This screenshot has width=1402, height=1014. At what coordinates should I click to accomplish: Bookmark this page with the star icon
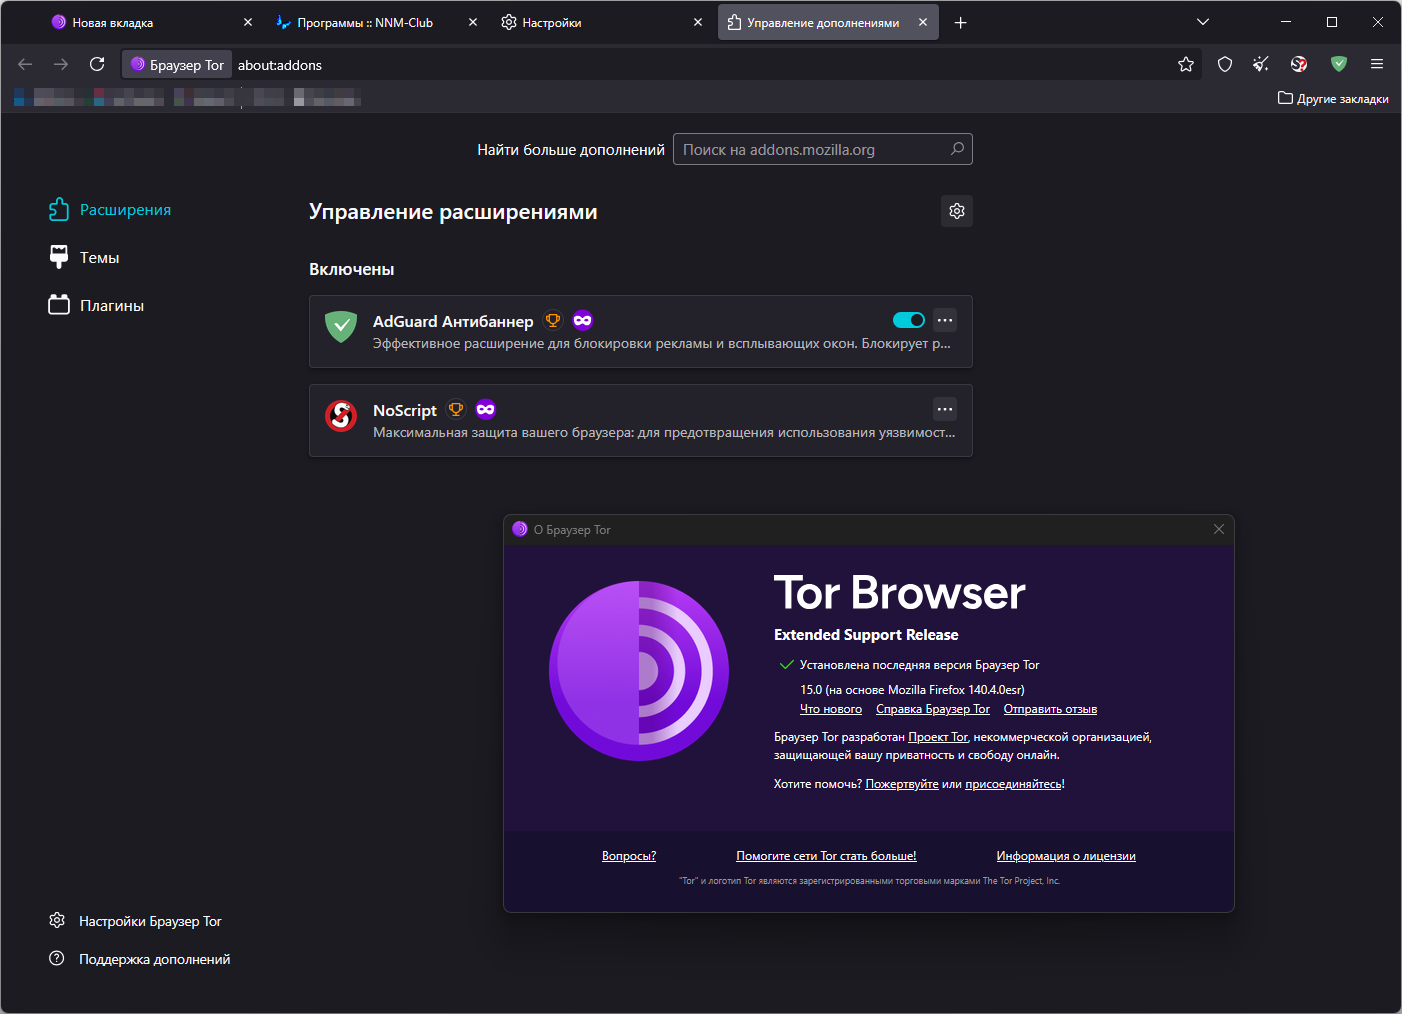click(1186, 64)
